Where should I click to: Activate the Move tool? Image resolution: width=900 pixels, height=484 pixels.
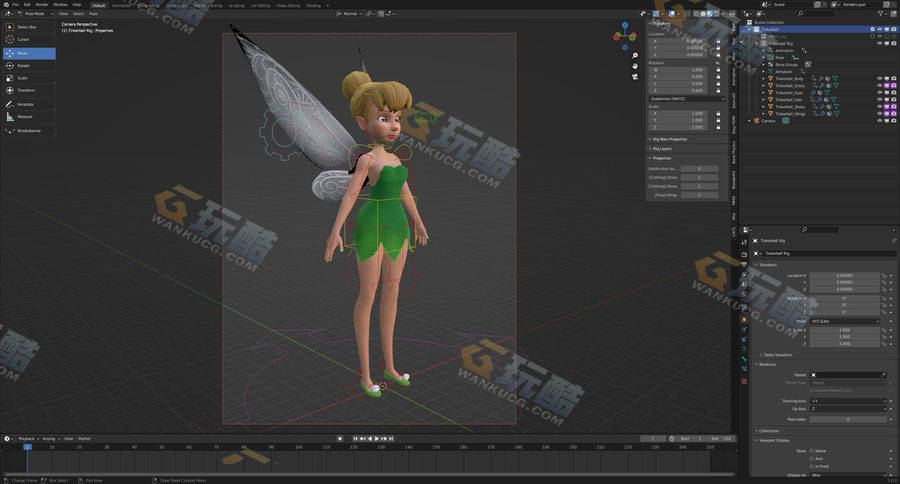click(29, 53)
